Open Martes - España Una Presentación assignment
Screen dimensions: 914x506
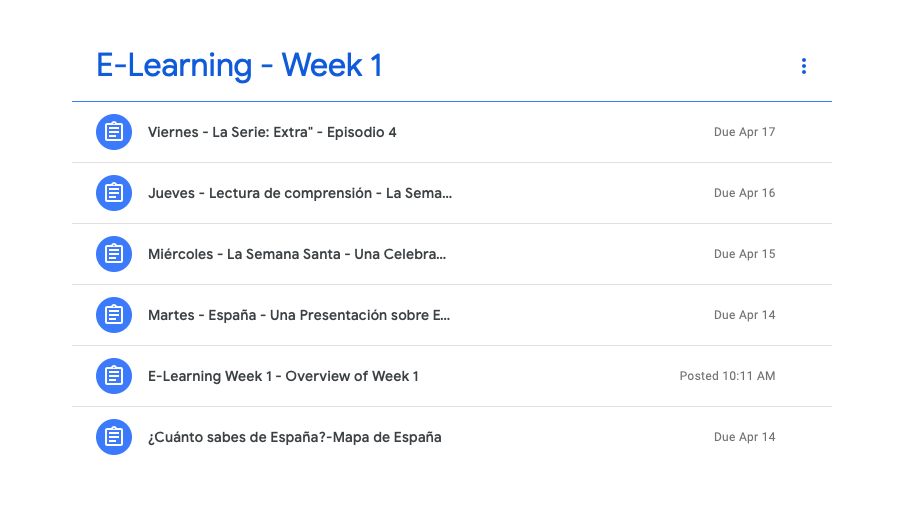tap(299, 315)
